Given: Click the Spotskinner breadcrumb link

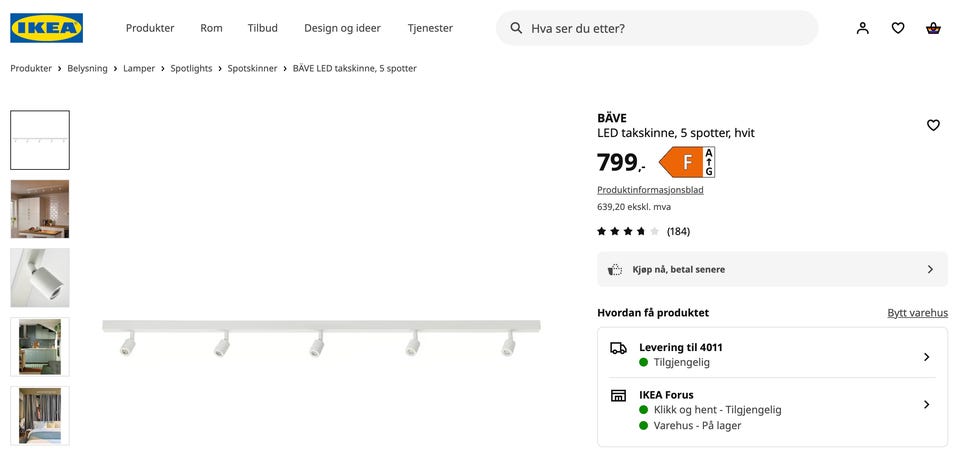Looking at the screenshot, I should pyautogui.click(x=252, y=69).
